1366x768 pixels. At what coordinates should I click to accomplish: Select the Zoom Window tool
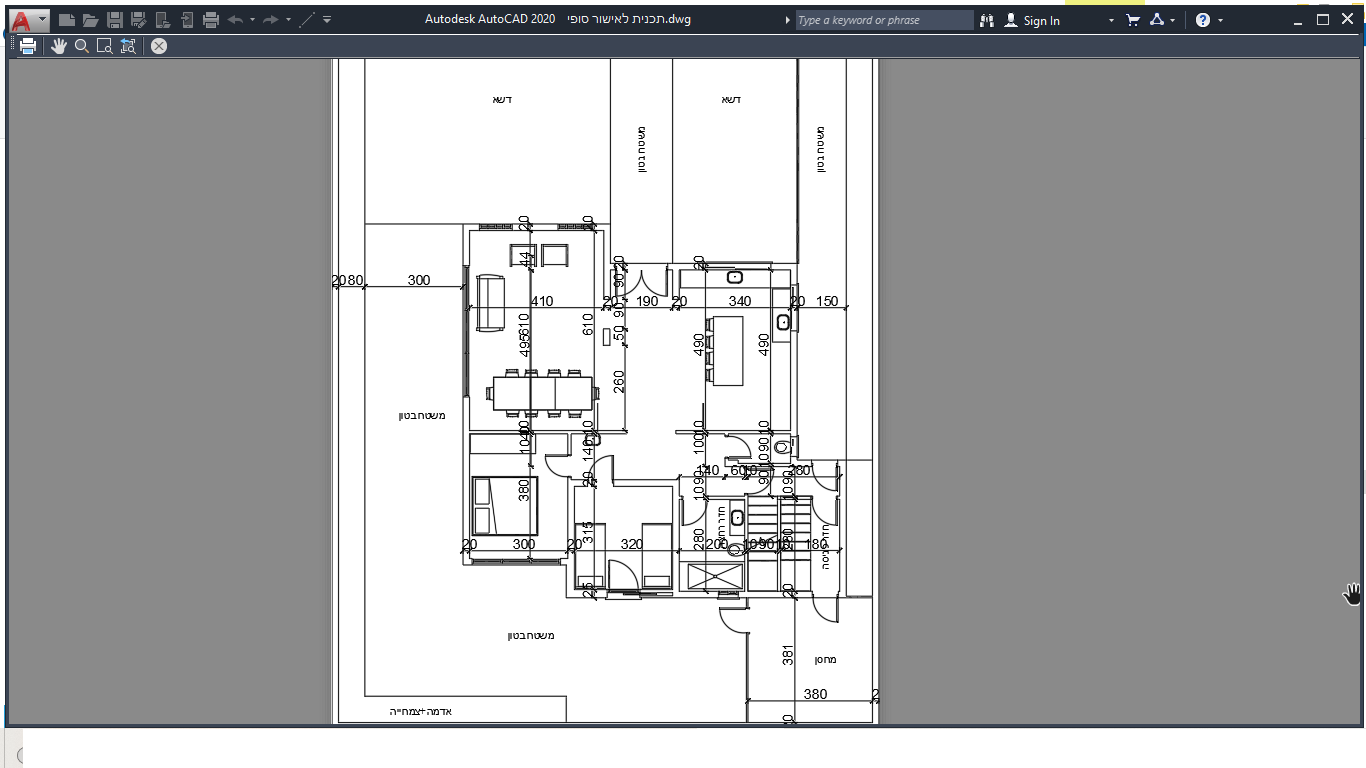tap(105, 46)
